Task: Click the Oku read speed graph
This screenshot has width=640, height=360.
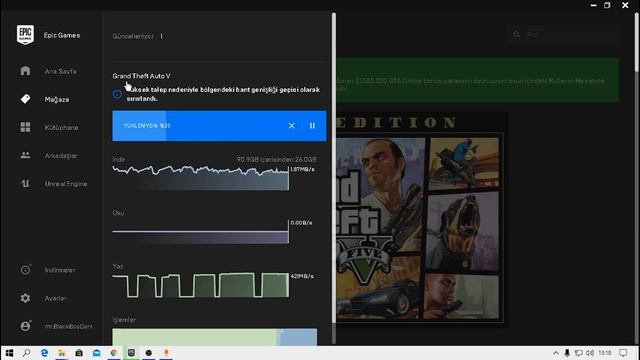Action: [200, 231]
